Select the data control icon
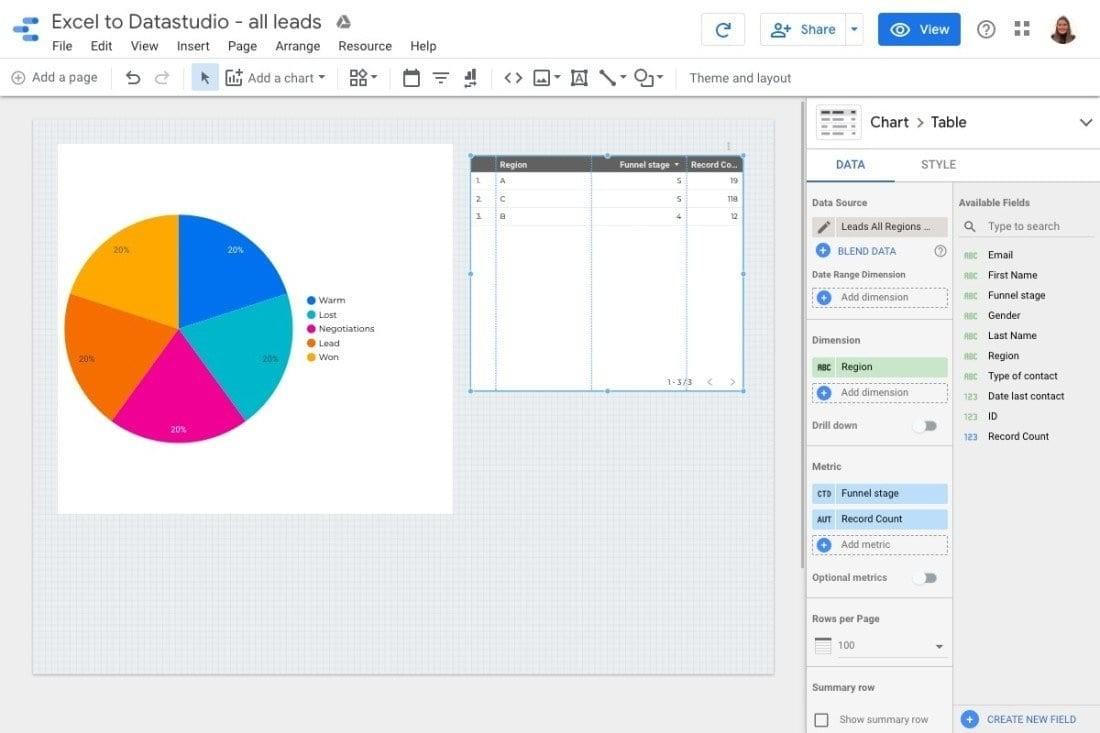This screenshot has height=733, width=1100. 470,77
